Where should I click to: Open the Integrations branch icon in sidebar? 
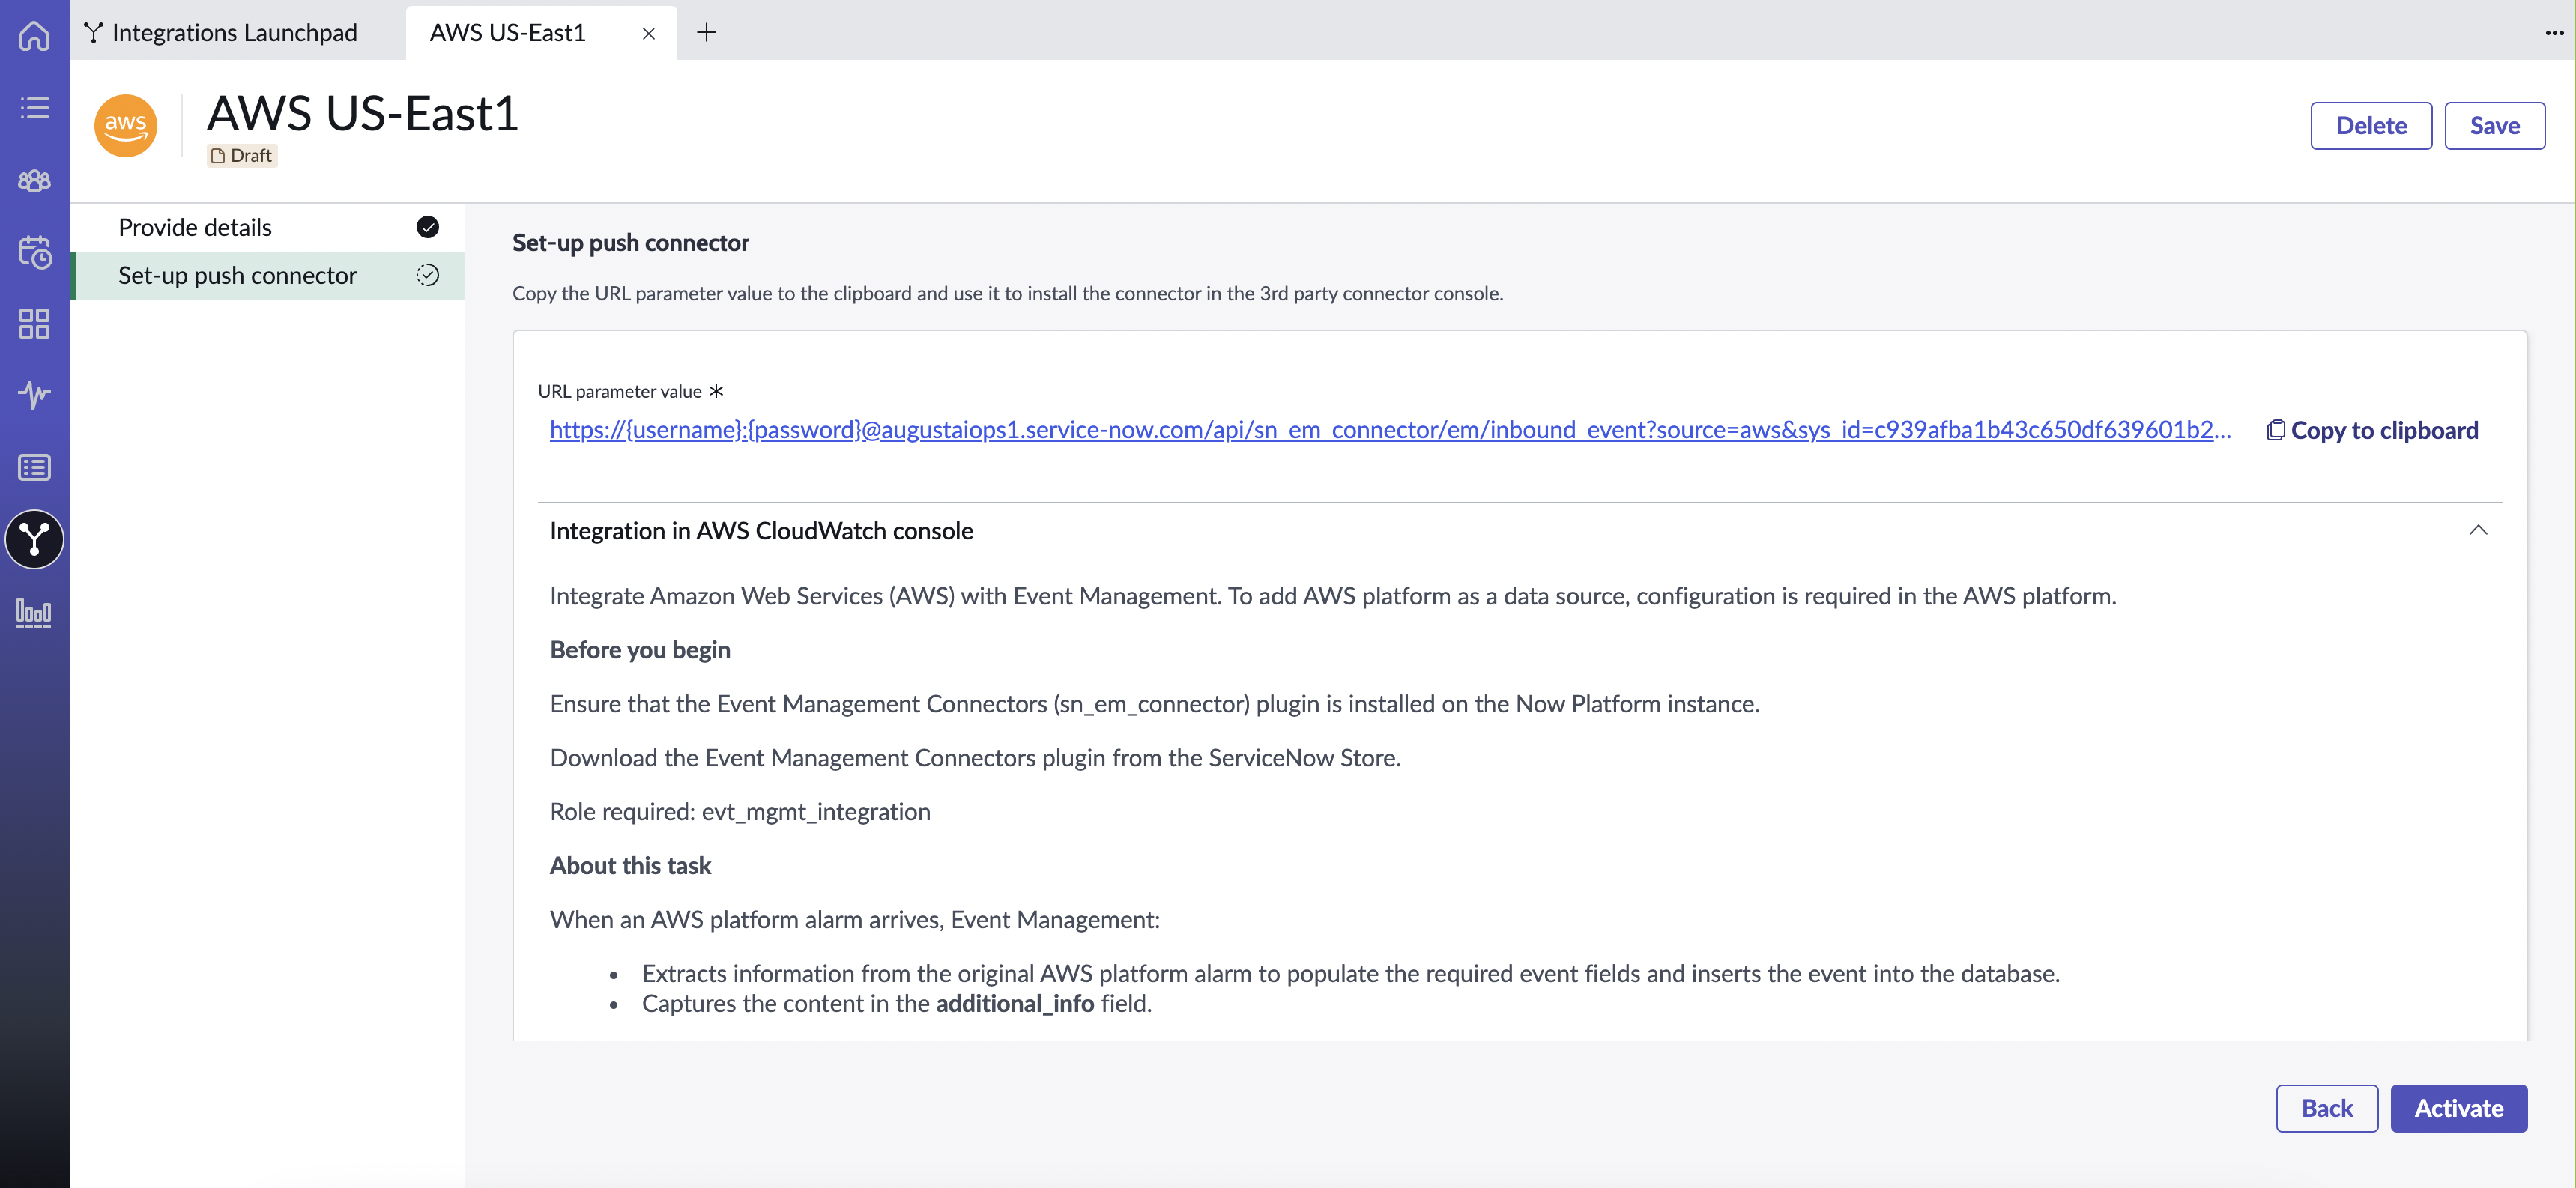click(x=34, y=539)
